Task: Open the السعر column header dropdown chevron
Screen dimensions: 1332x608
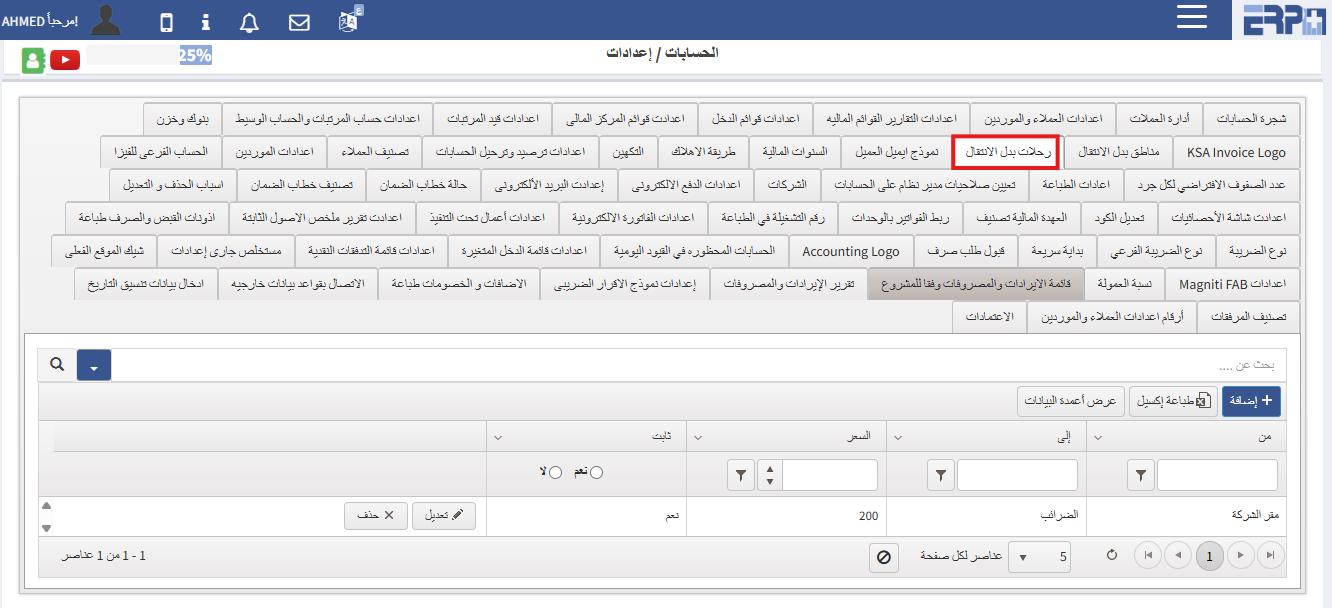Action: 698,437
